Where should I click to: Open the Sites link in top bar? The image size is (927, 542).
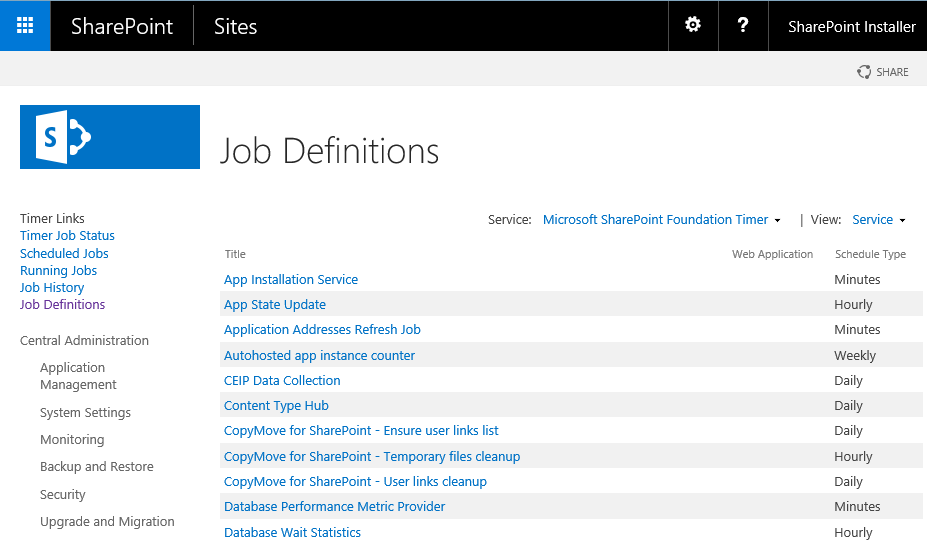tap(235, 27)
